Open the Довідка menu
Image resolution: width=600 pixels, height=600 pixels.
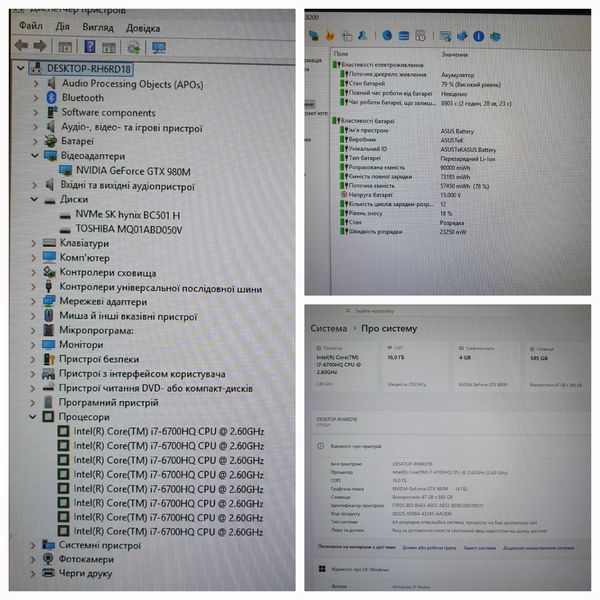click(143, 28)
